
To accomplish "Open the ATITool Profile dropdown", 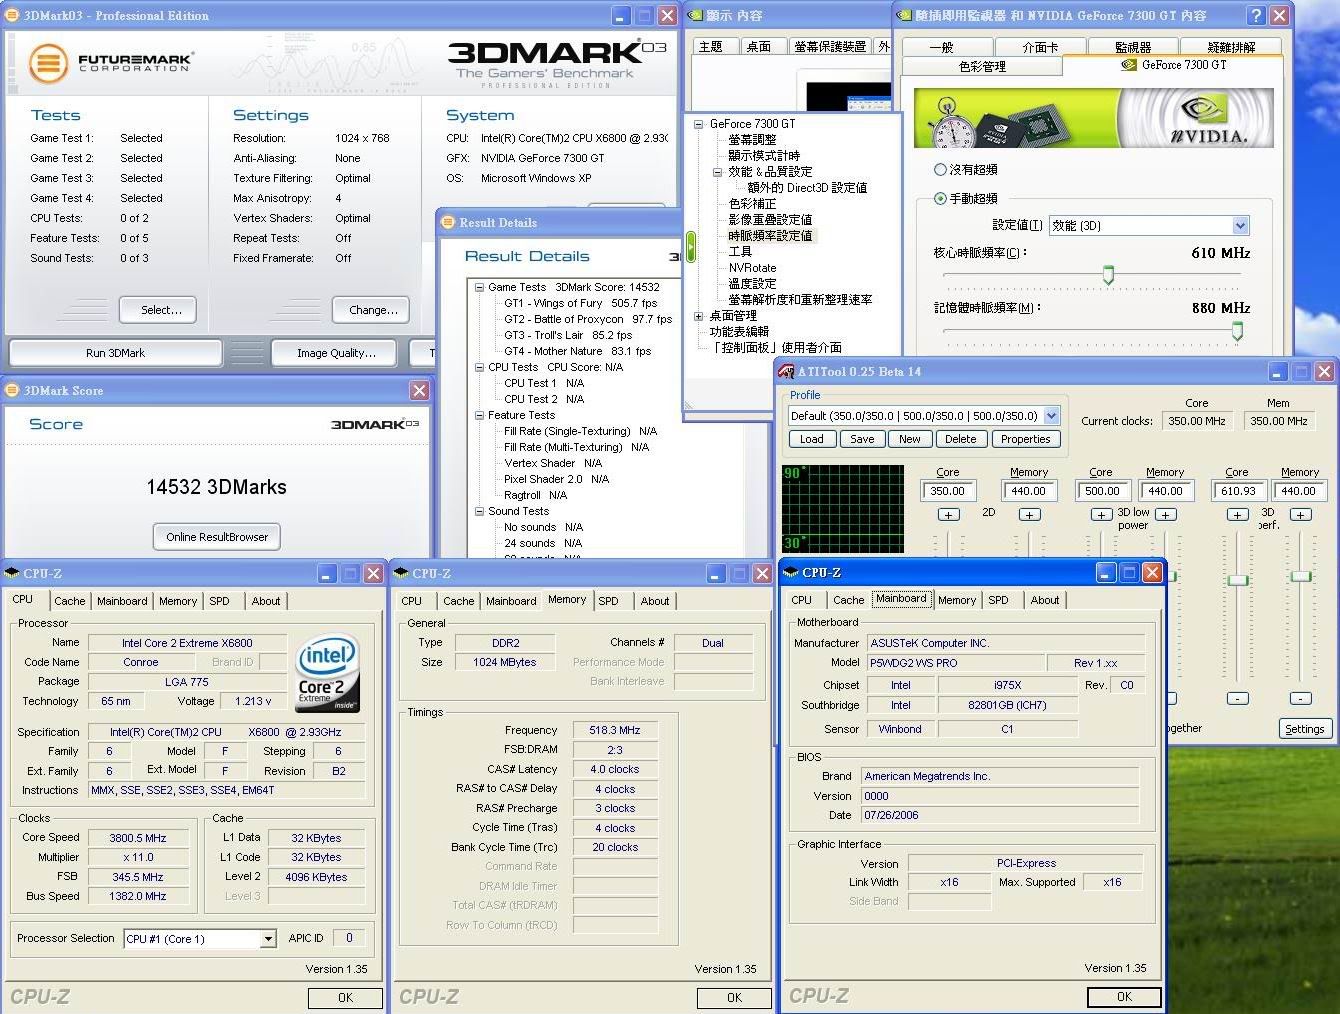I will click(1051, 415).
